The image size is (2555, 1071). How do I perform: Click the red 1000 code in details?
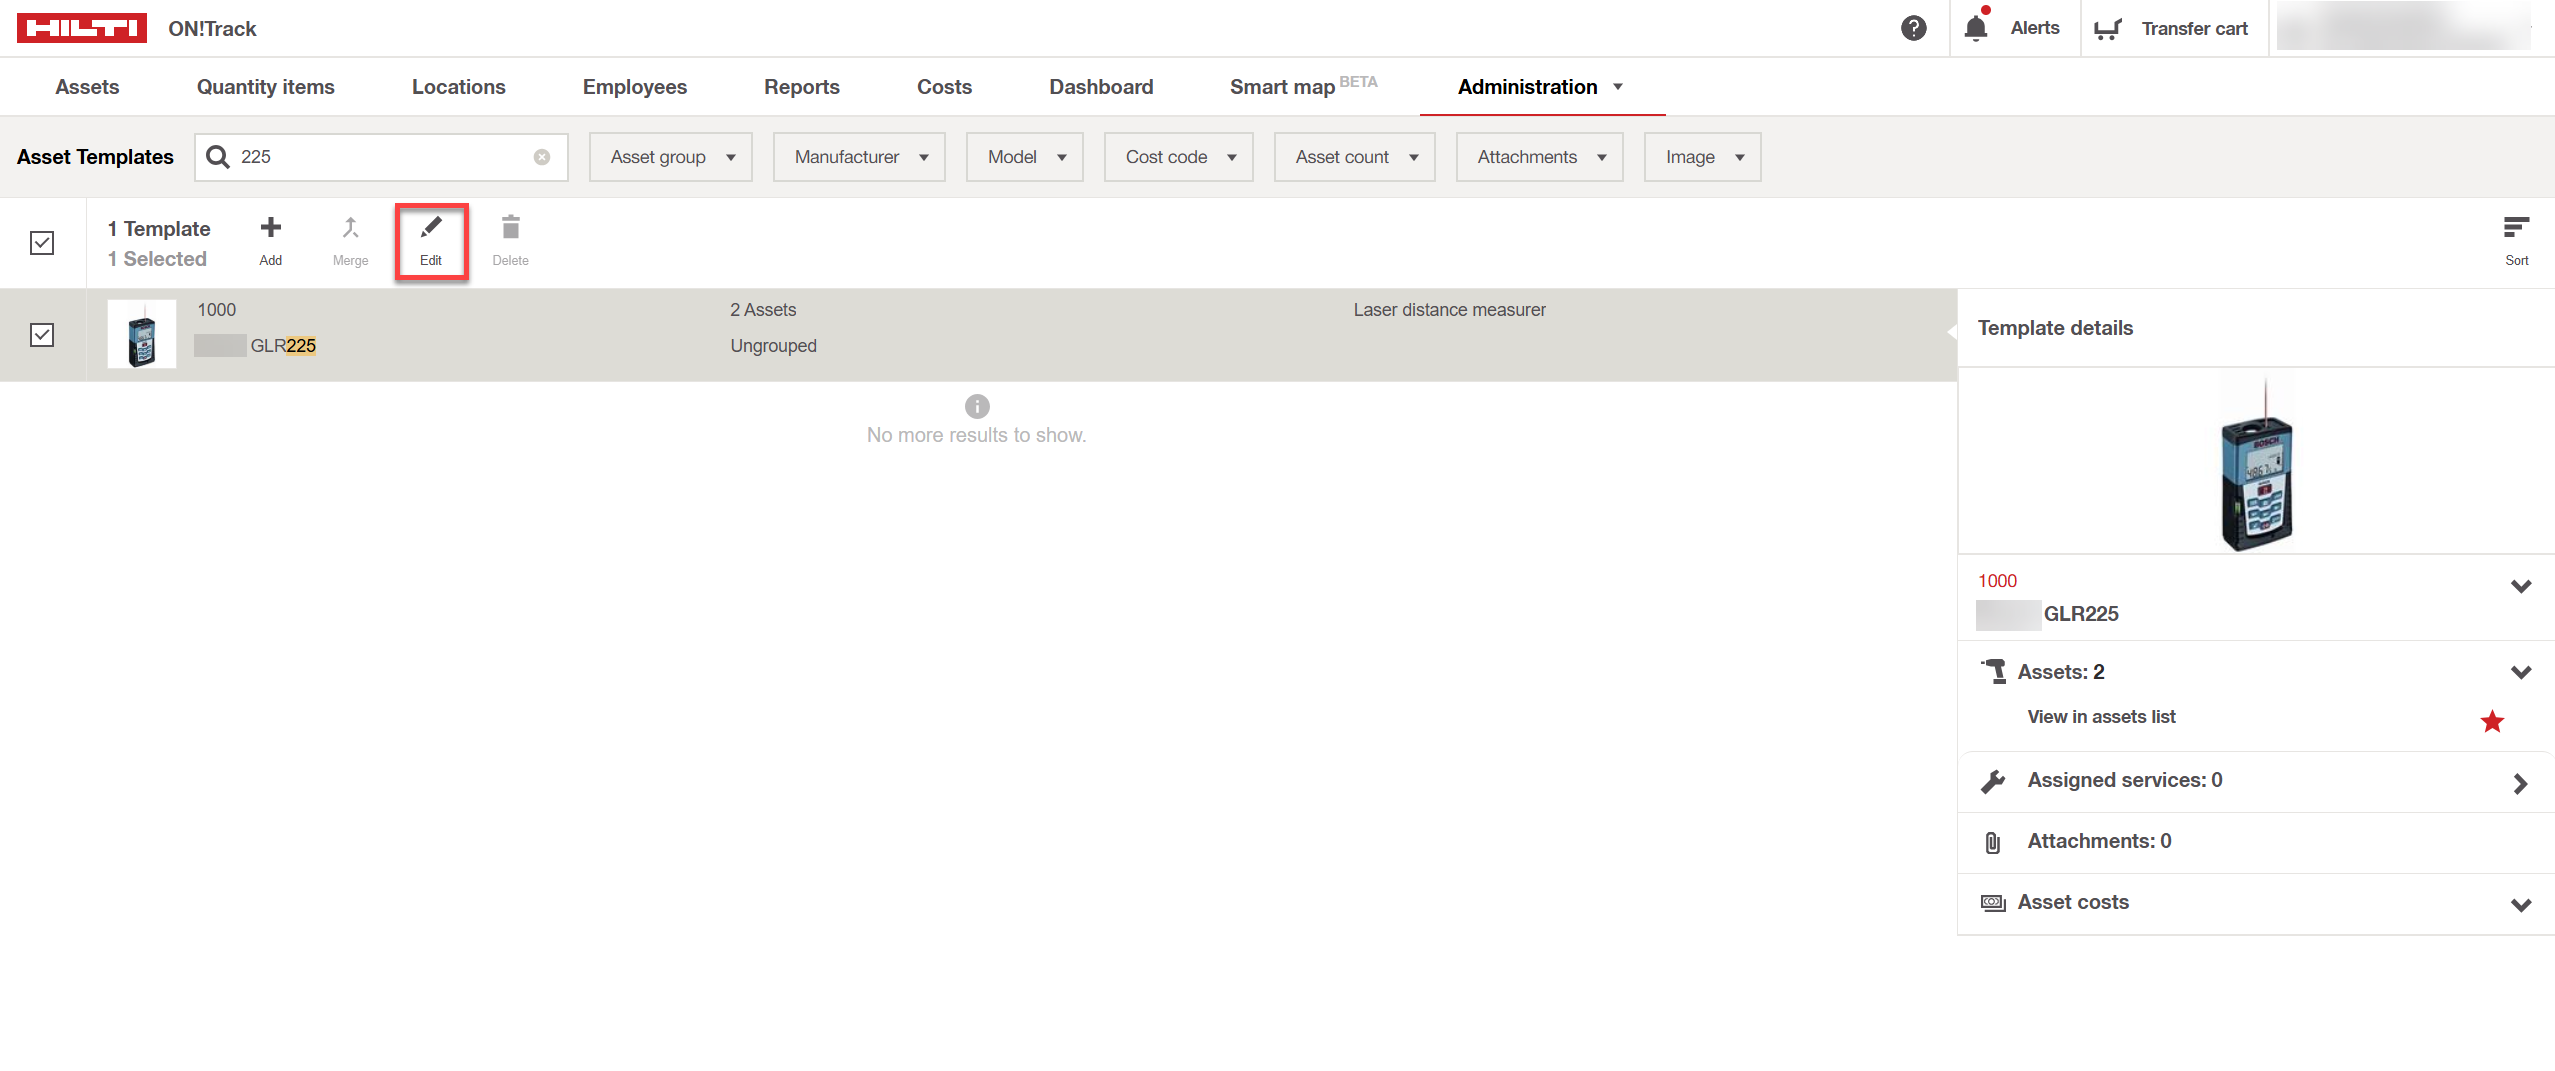coord(1997,581)
